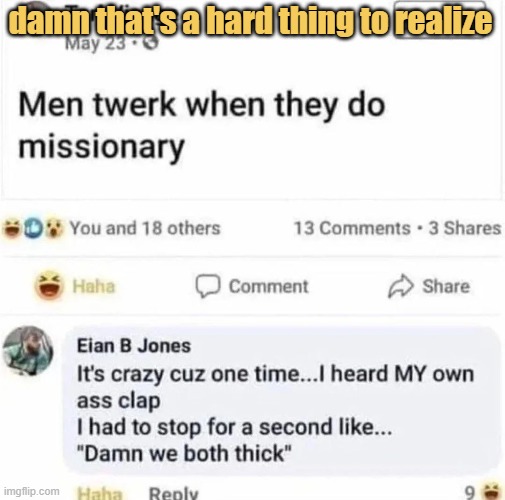
Task: Reply to Eian B Jones comment
Action: [173, 493]
